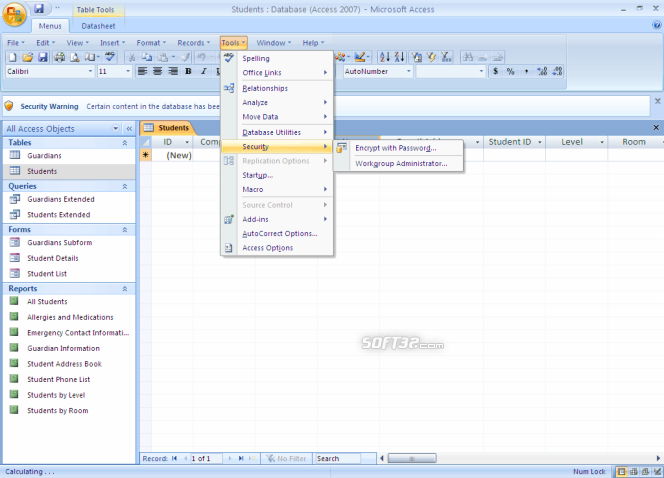Click the Open folder toolbar icon

28,57
